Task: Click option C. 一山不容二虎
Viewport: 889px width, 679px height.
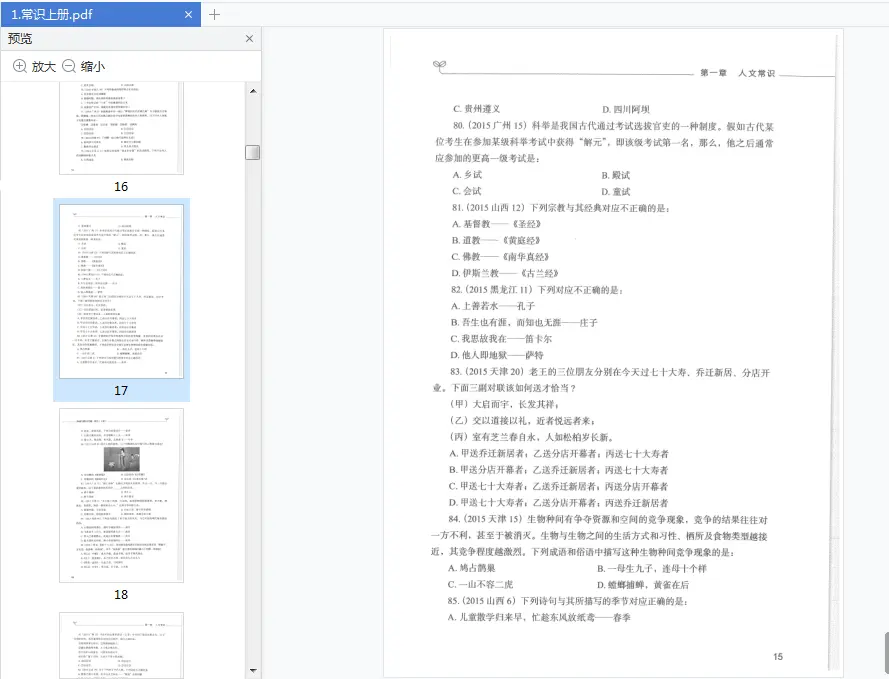Action: [x=480, y=584]
